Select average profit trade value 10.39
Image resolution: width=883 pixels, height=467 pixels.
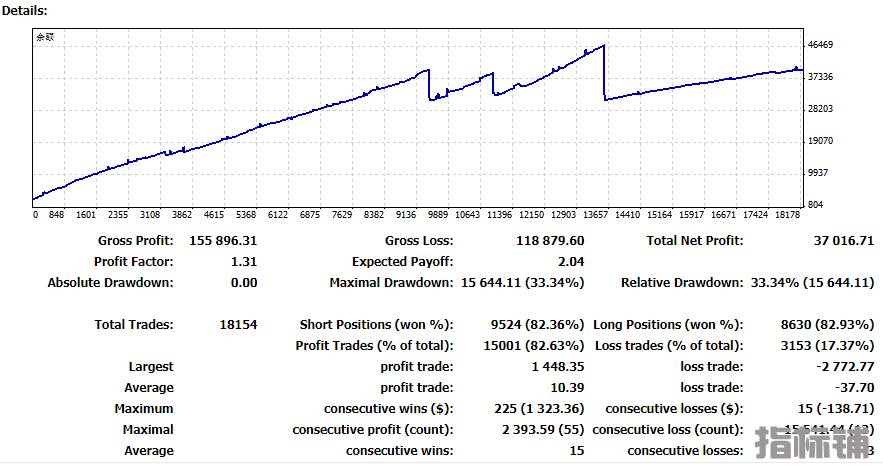567,388
